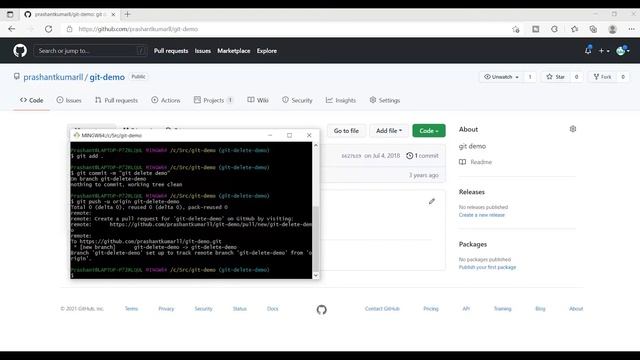Open the Add file dropdown

pos(389,131)
